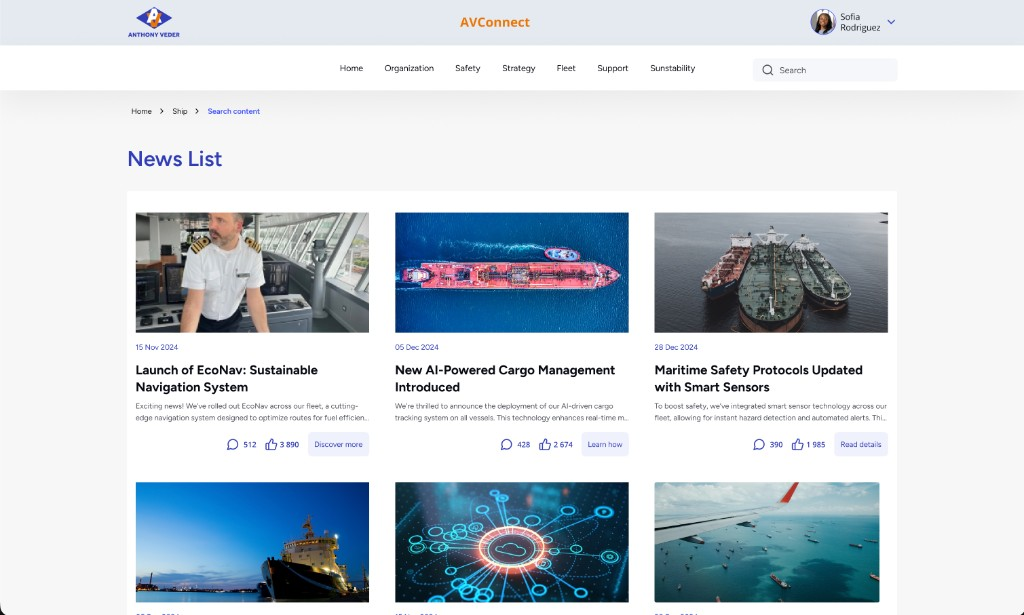
Task: Open the Home menu item
Action: click(351, 68)
